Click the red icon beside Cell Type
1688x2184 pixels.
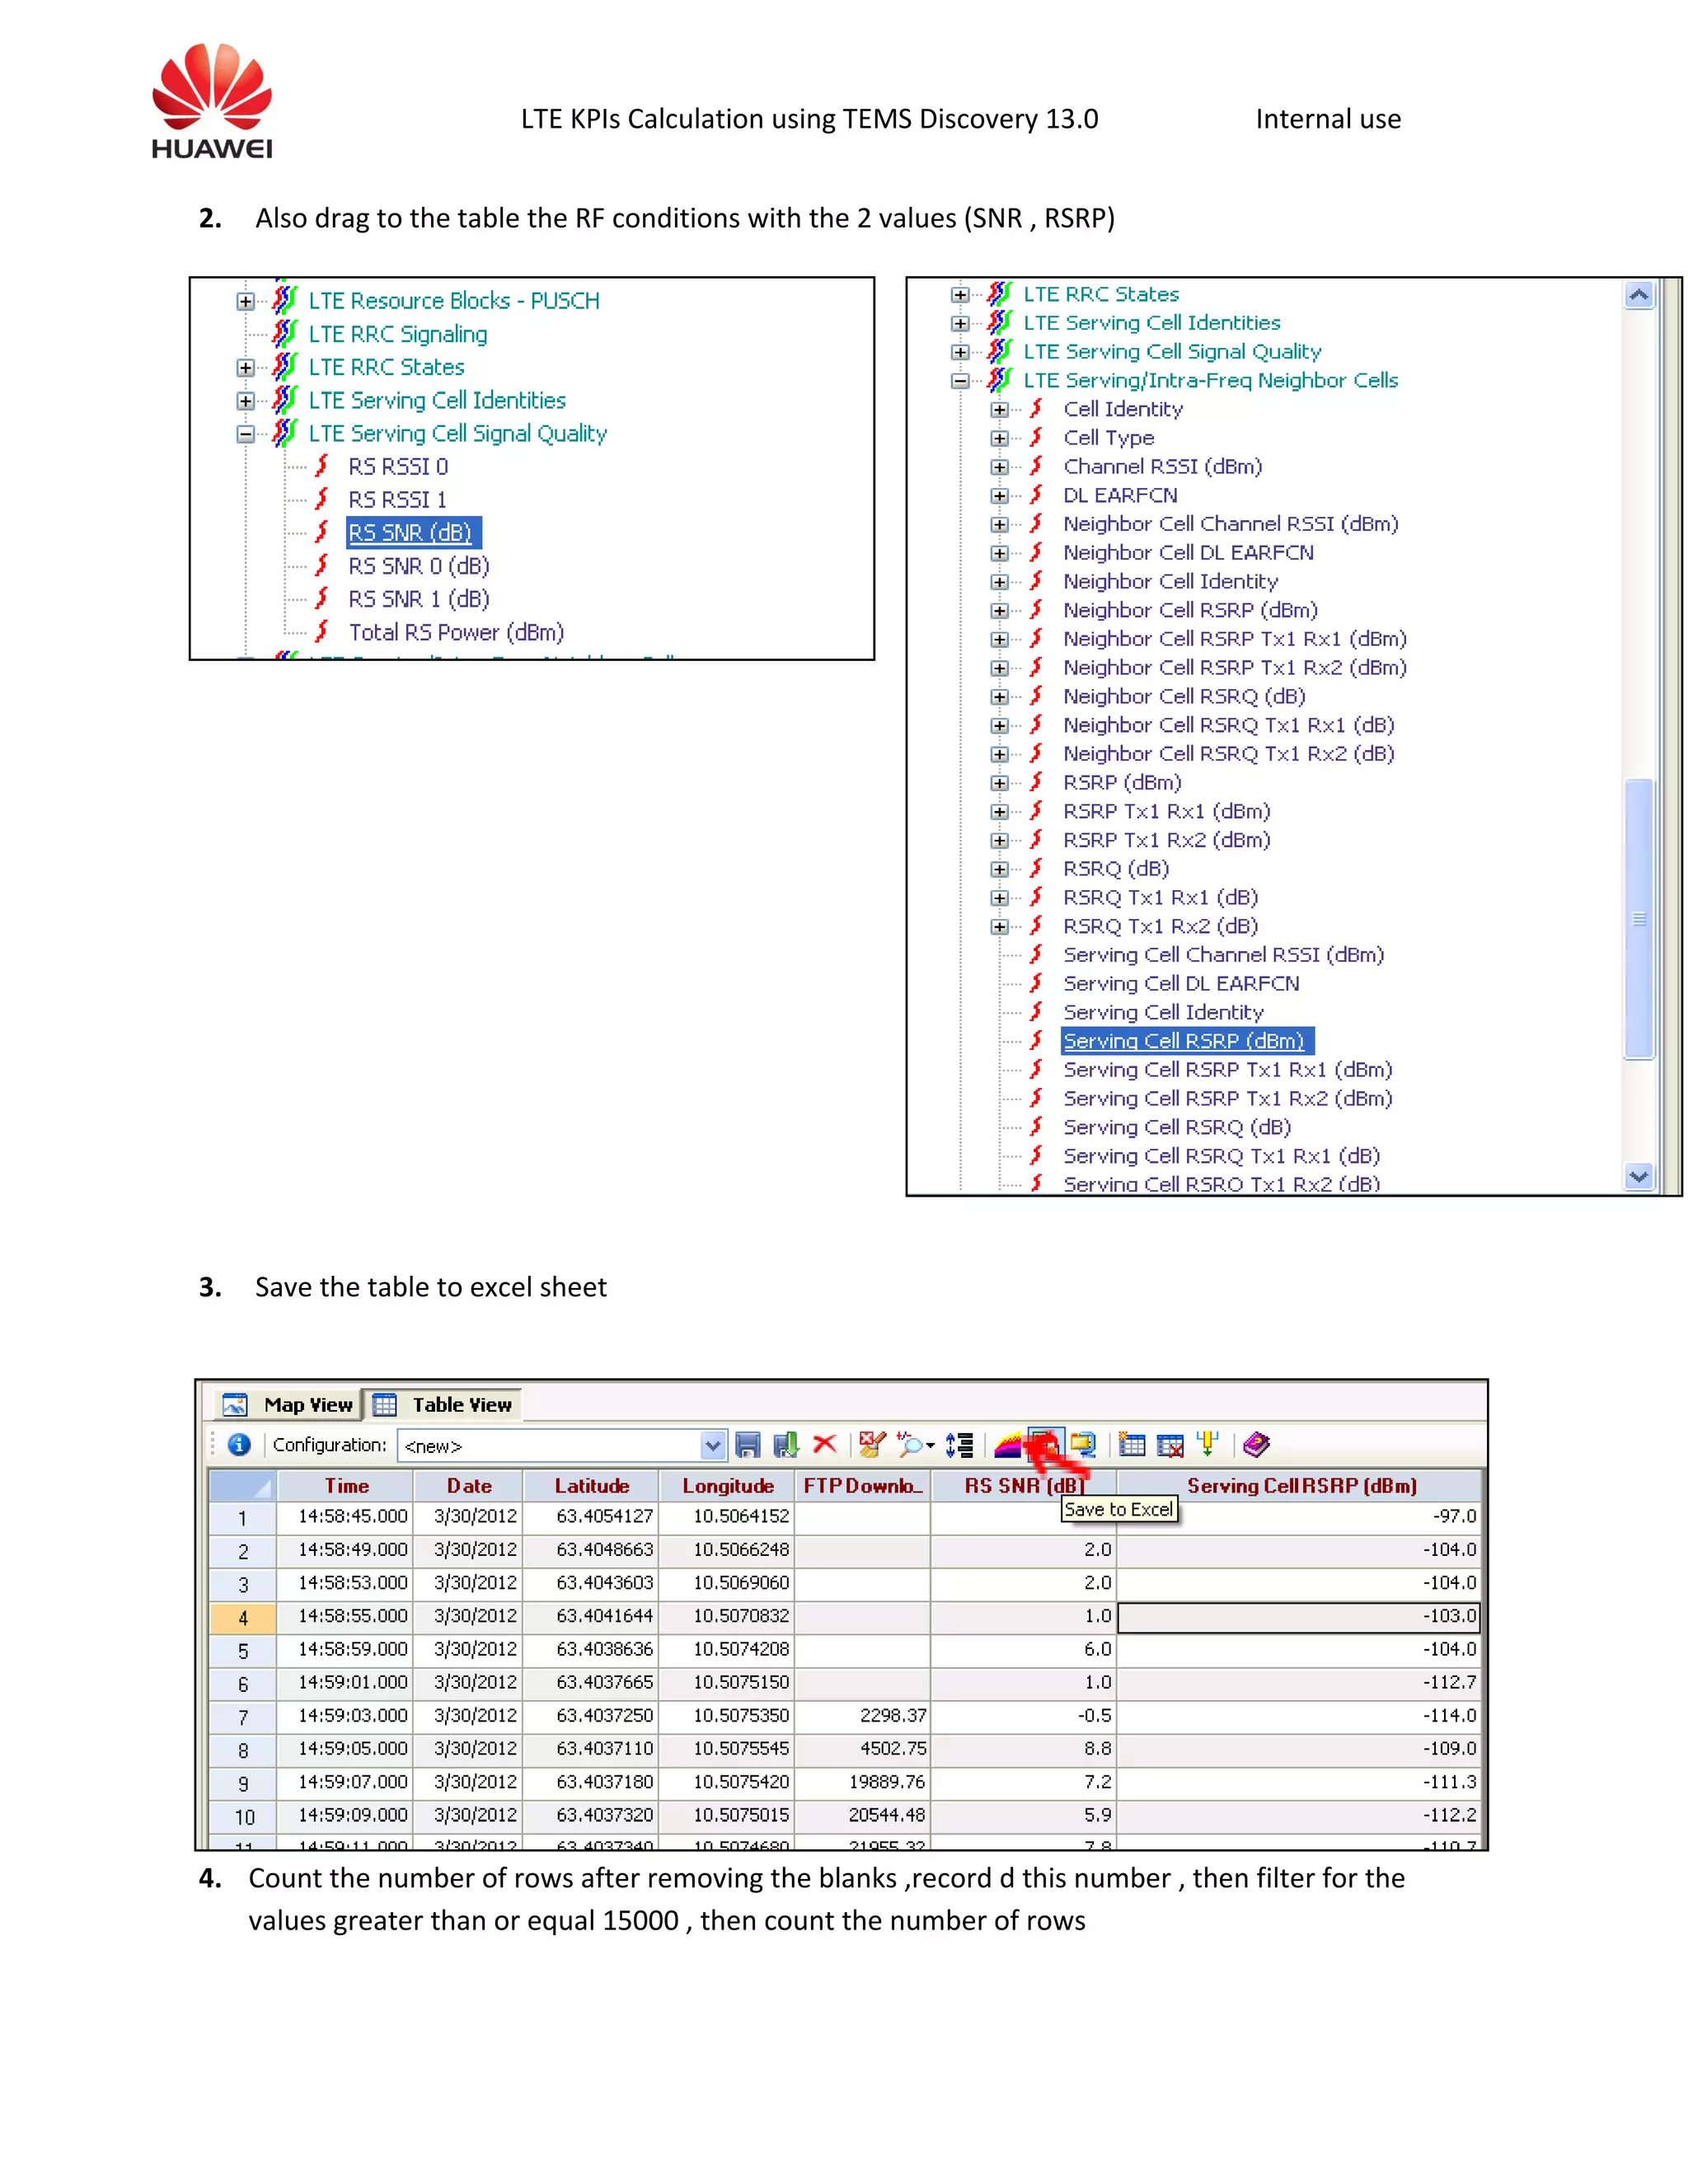[x=1037, y=436]
